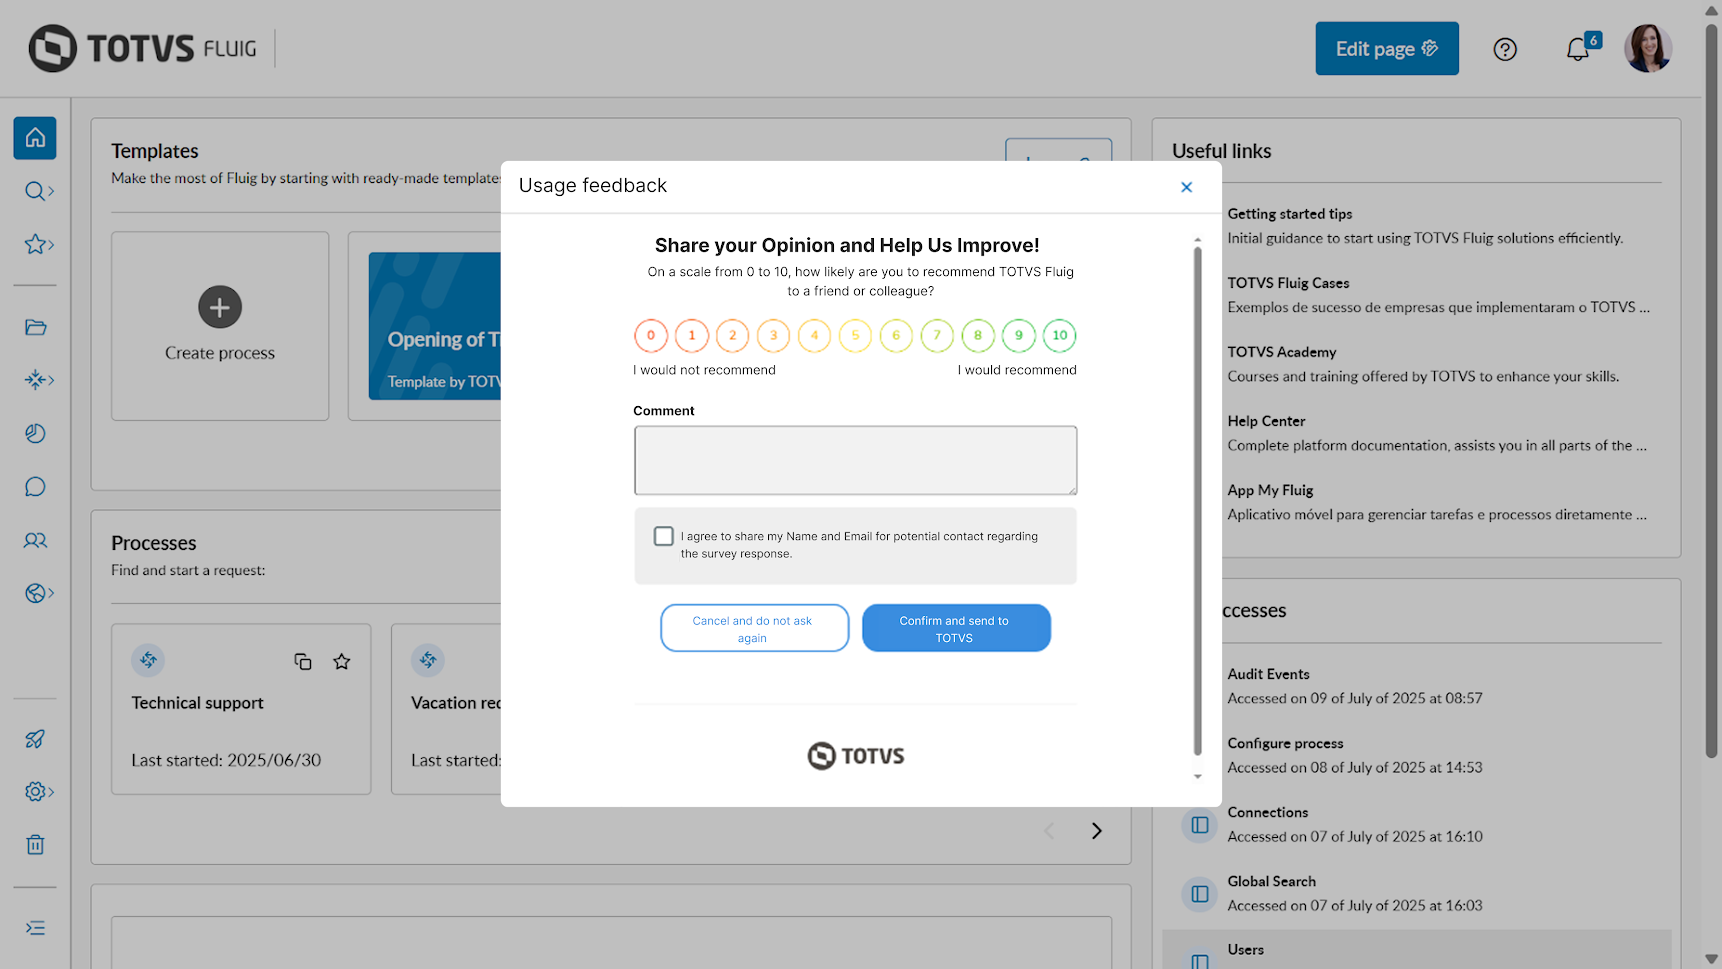This screenshot has height=969, width=1722.
Task: Click the Global Search recent access icon
Action: [1200, 894]
